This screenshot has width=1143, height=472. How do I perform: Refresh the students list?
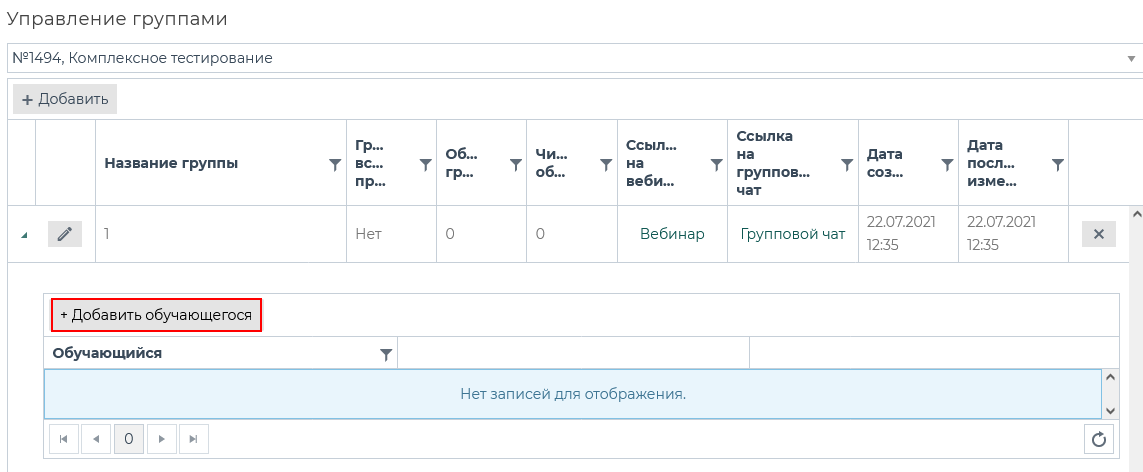coord(1099,439)
